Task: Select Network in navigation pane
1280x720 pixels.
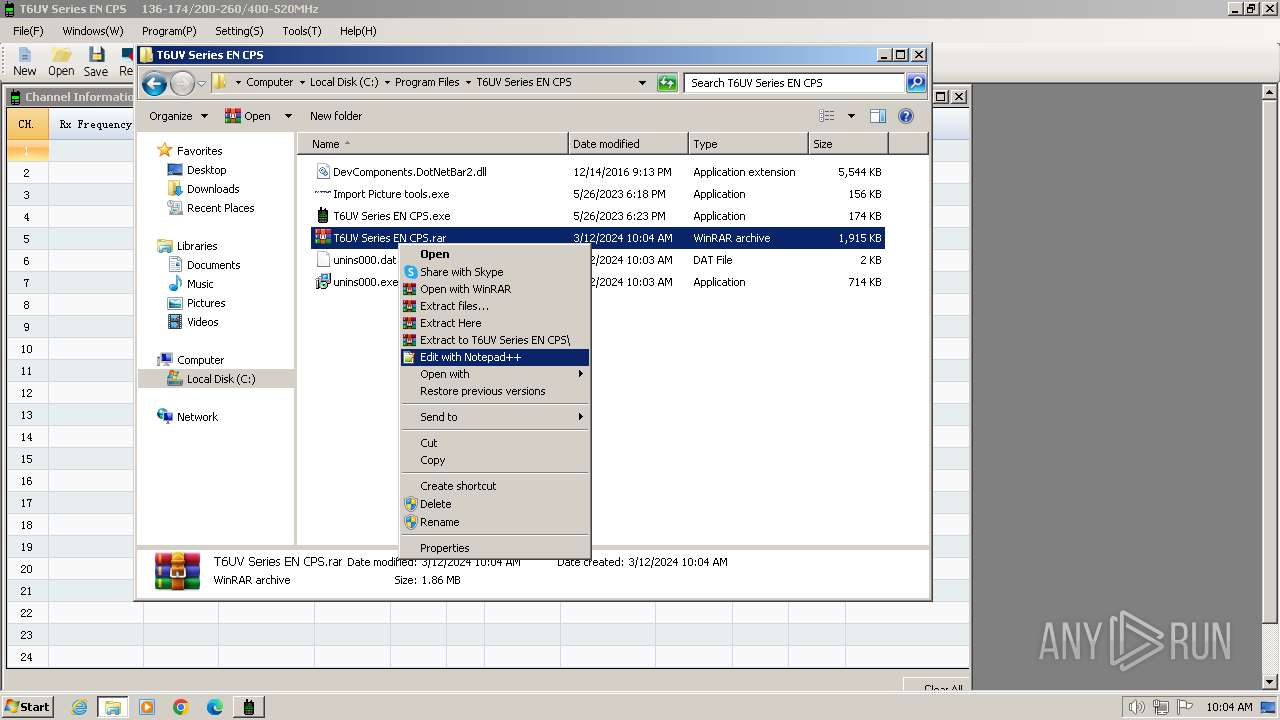Action: 197,417
